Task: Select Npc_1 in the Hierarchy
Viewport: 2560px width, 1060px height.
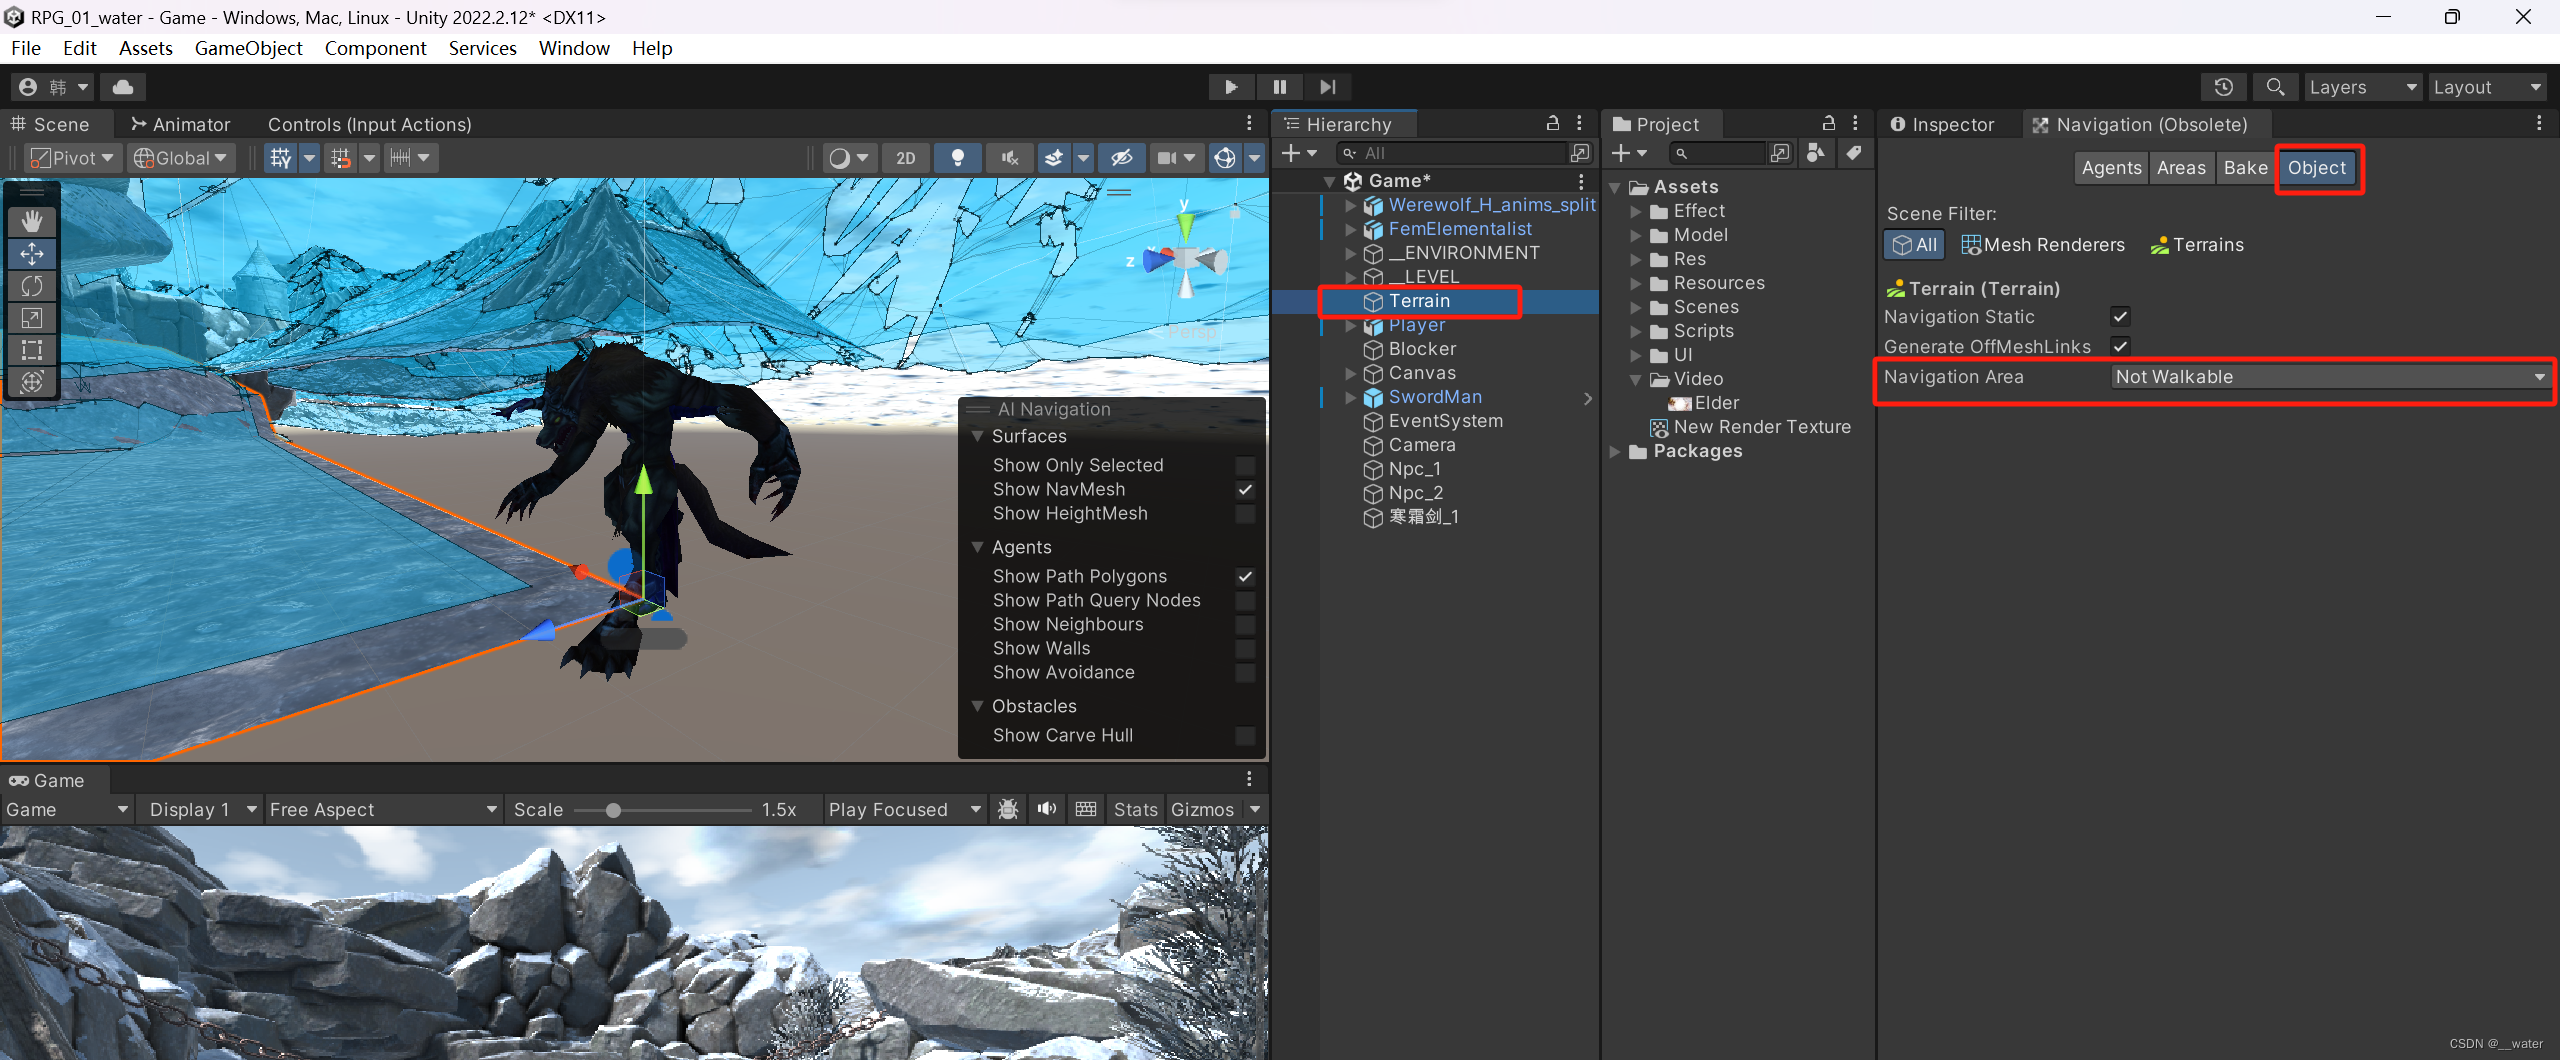Action: [x=1413, y=468]
